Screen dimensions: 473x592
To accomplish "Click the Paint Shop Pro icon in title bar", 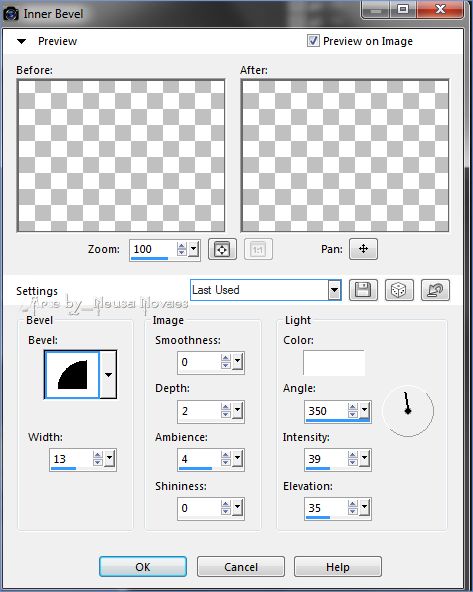I will 11,14.
